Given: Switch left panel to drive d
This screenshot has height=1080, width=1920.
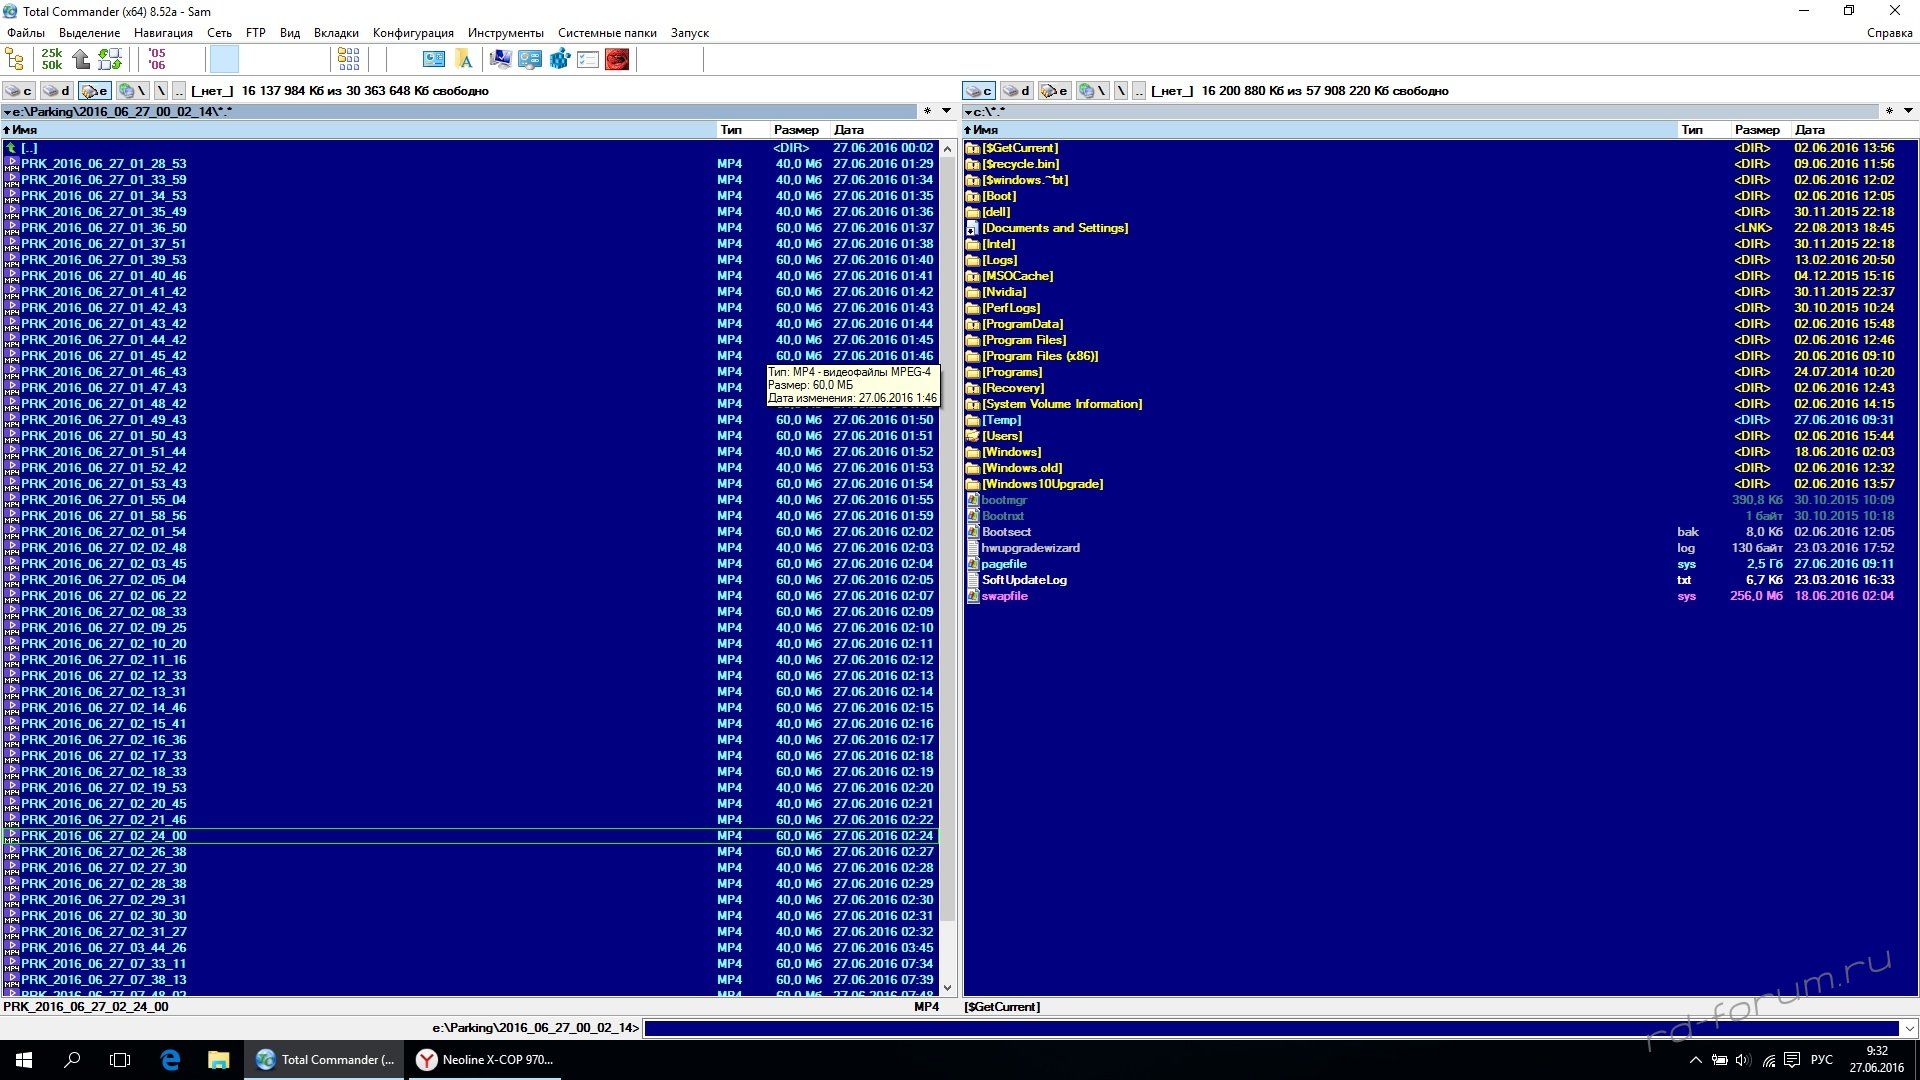Looking at the screenshot, I should coord(57,91).
